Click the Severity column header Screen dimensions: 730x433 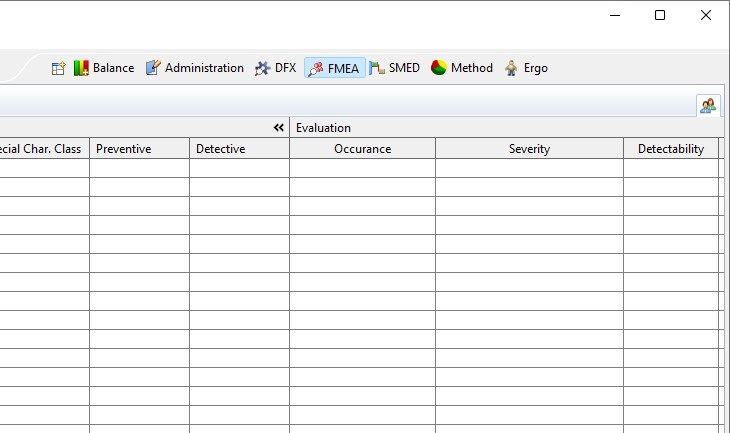pos(529,149)
